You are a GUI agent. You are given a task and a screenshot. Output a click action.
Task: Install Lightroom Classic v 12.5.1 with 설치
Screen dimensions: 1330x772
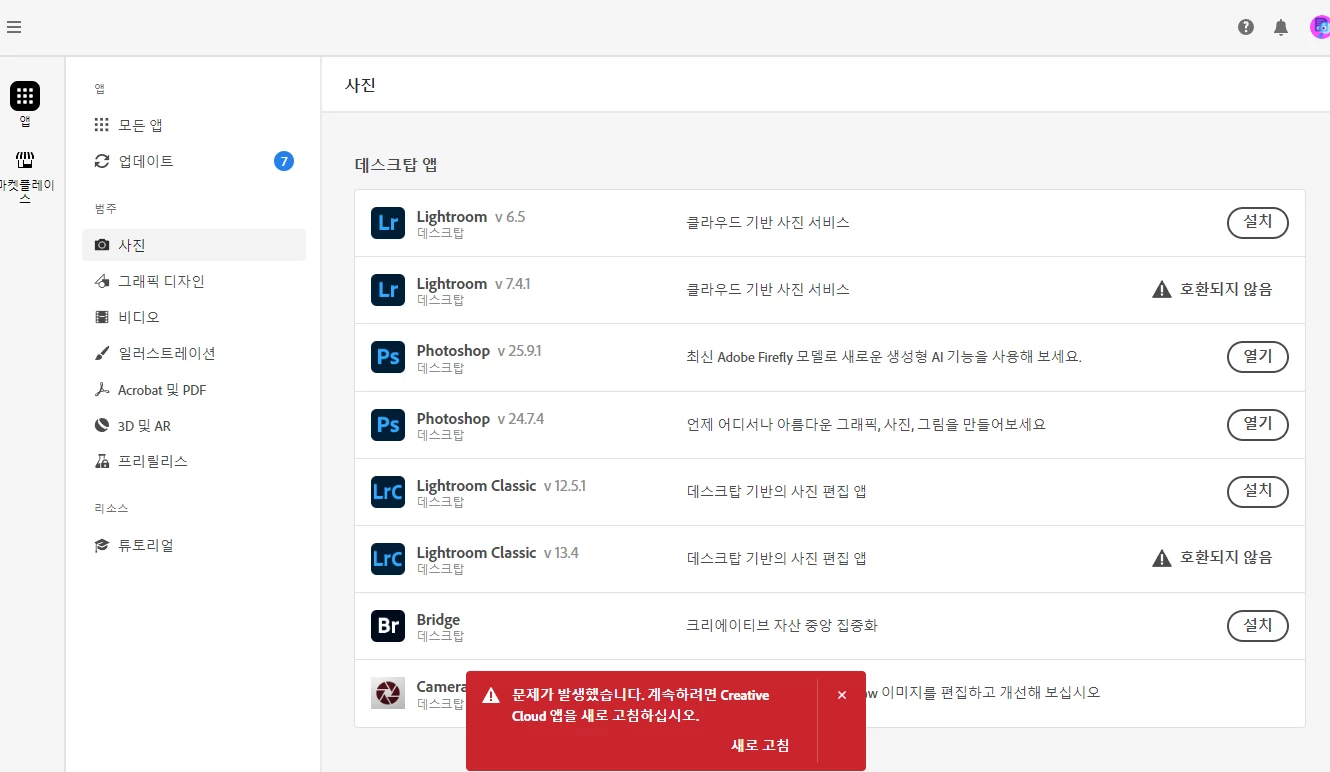(x=1257, y=492)
